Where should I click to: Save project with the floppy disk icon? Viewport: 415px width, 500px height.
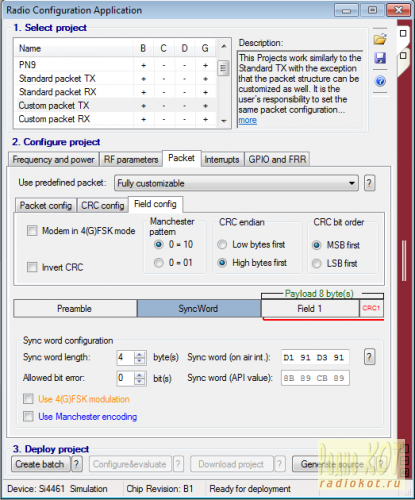click(380, 58)
